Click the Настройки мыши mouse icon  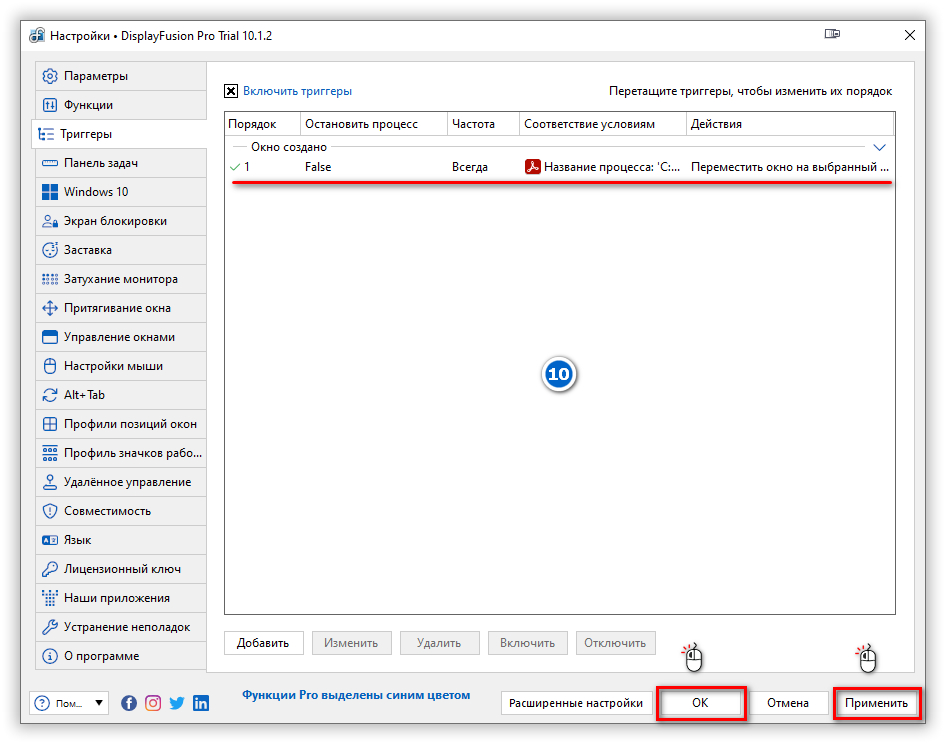click(49, 366)
